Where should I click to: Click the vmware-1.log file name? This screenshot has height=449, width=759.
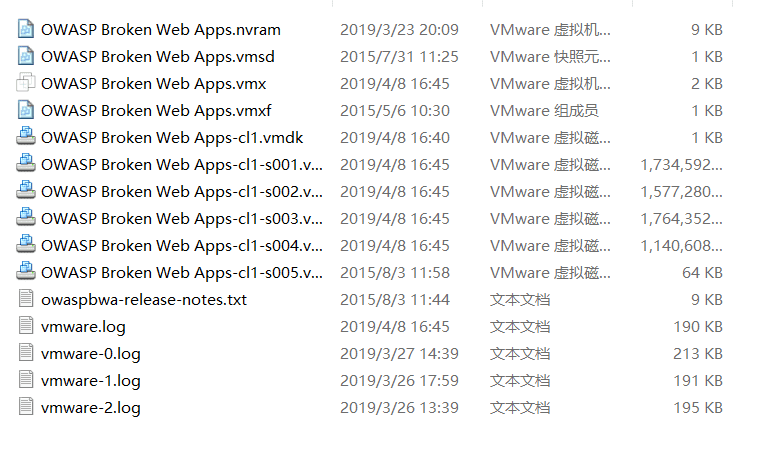pos(91,381)
